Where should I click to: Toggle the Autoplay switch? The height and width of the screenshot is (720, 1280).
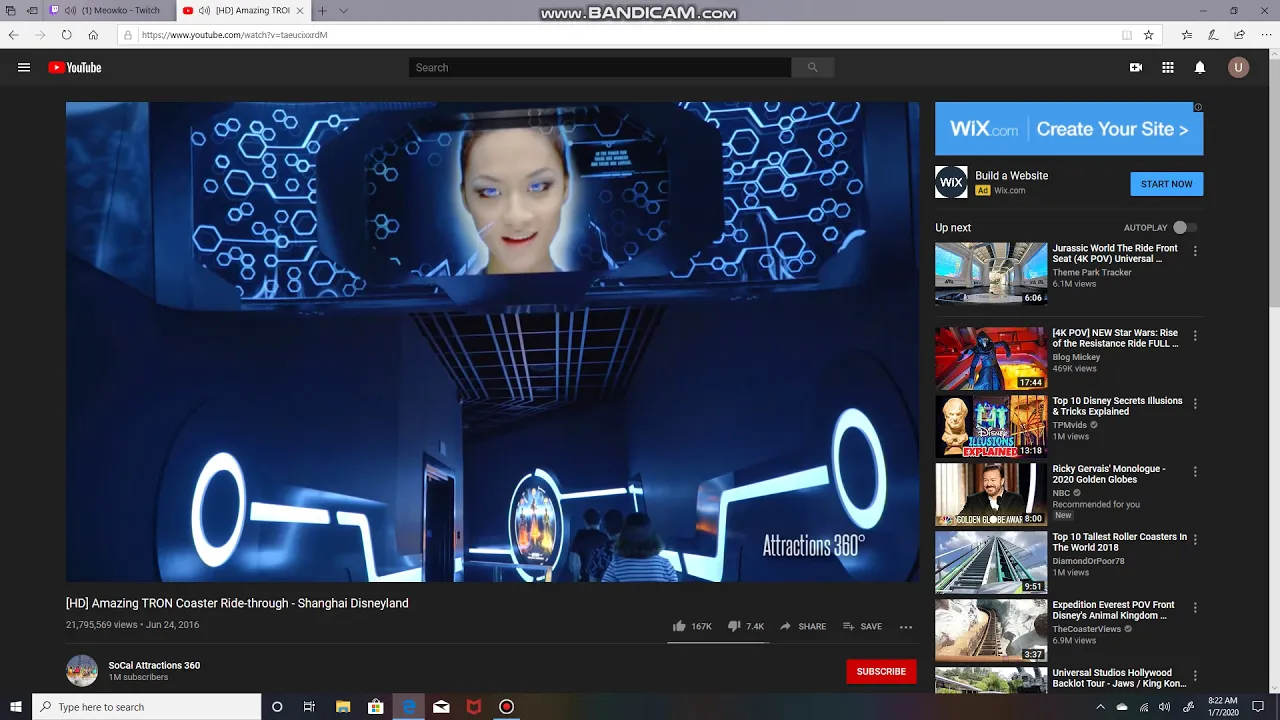click(1184, 228)
